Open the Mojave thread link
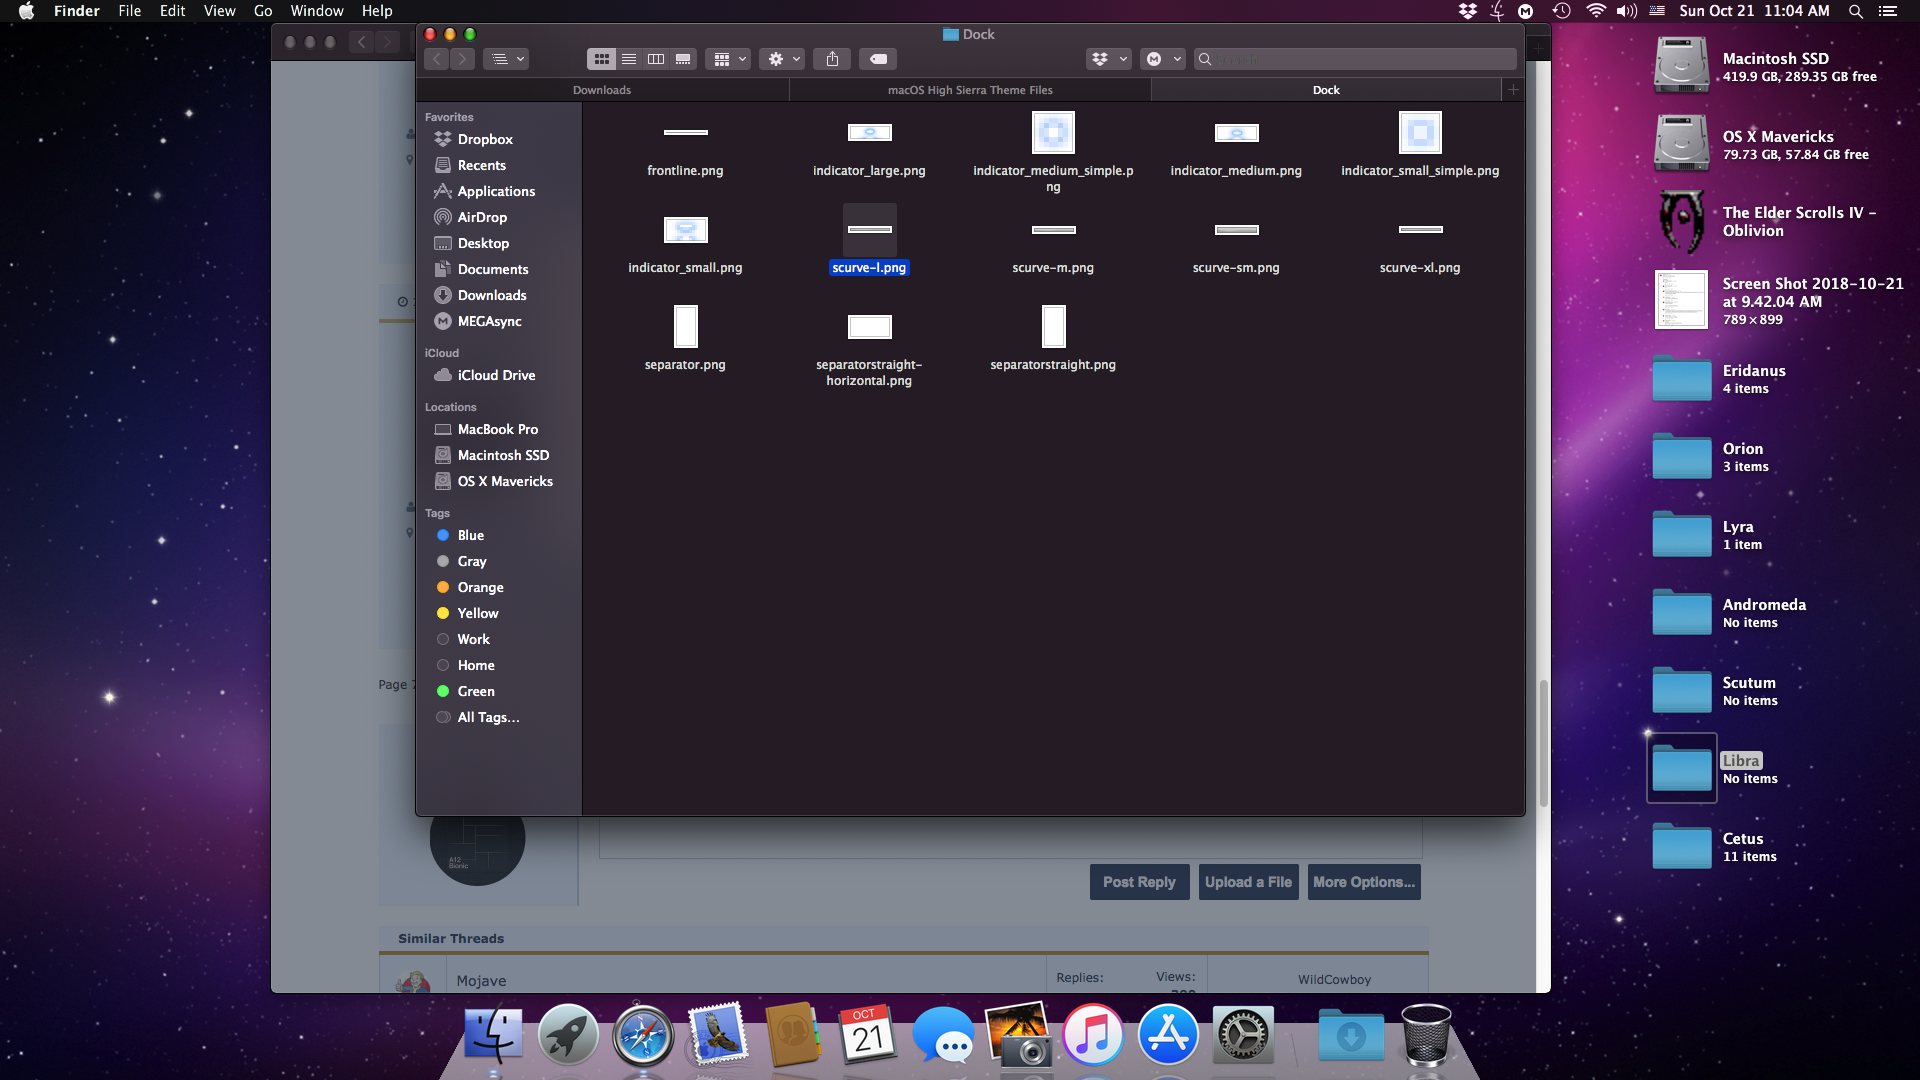This screenshot has width=1920, height=1080. 481,981
